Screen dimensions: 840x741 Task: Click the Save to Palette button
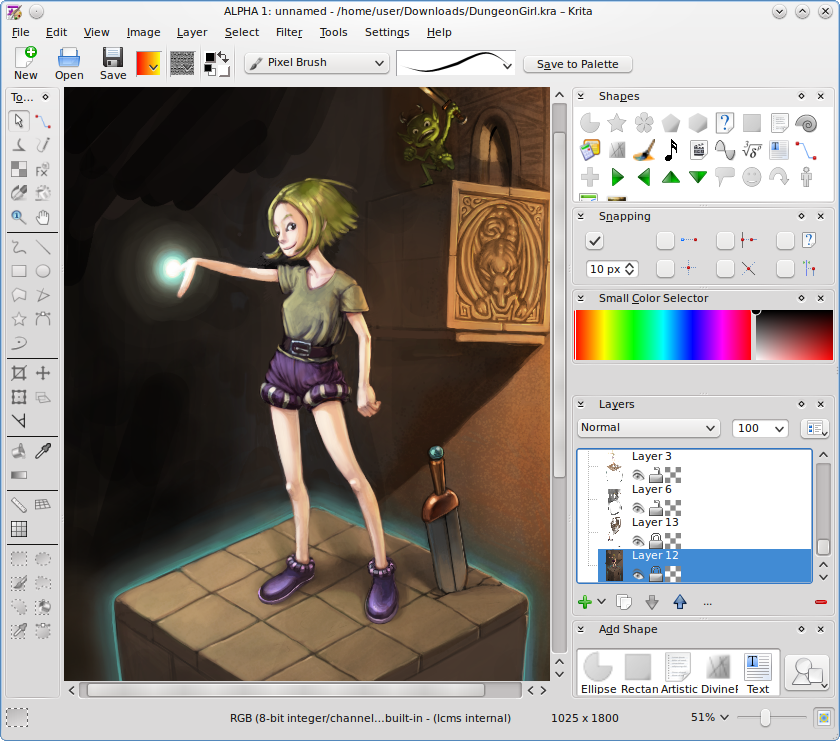(577, 64)
